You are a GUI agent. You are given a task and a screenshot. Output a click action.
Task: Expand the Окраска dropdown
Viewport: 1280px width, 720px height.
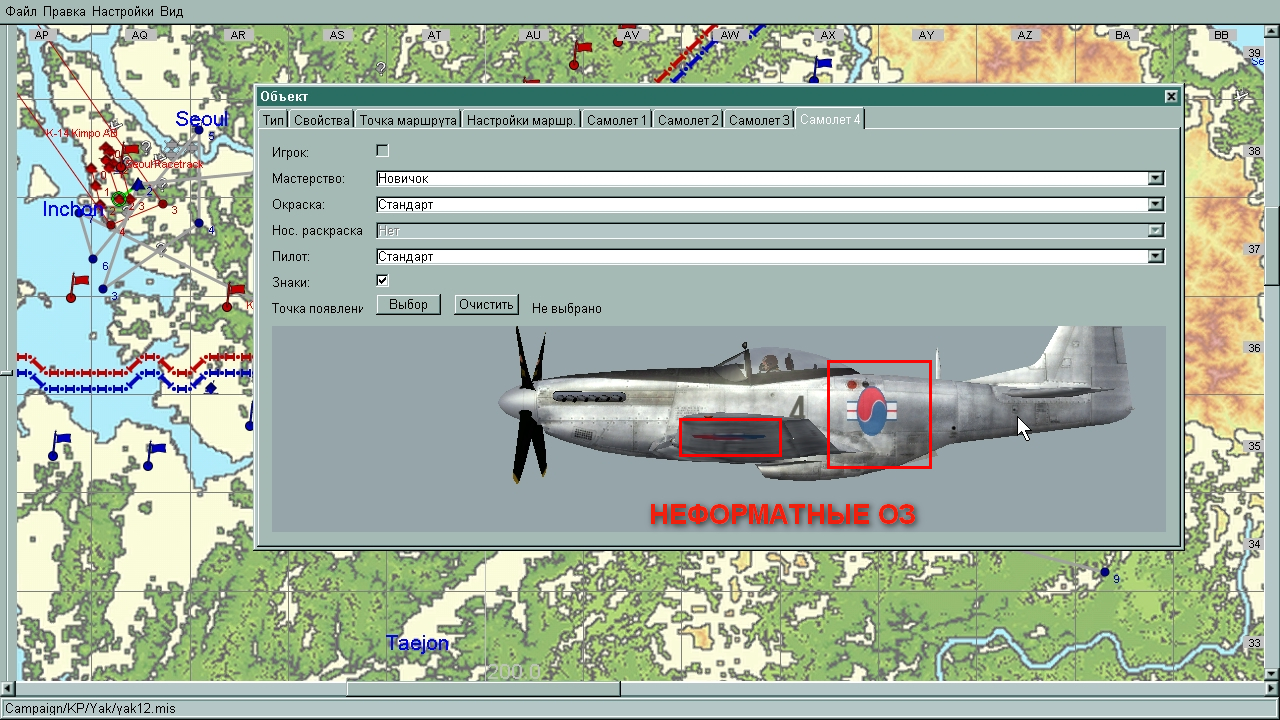[1156, 204]
